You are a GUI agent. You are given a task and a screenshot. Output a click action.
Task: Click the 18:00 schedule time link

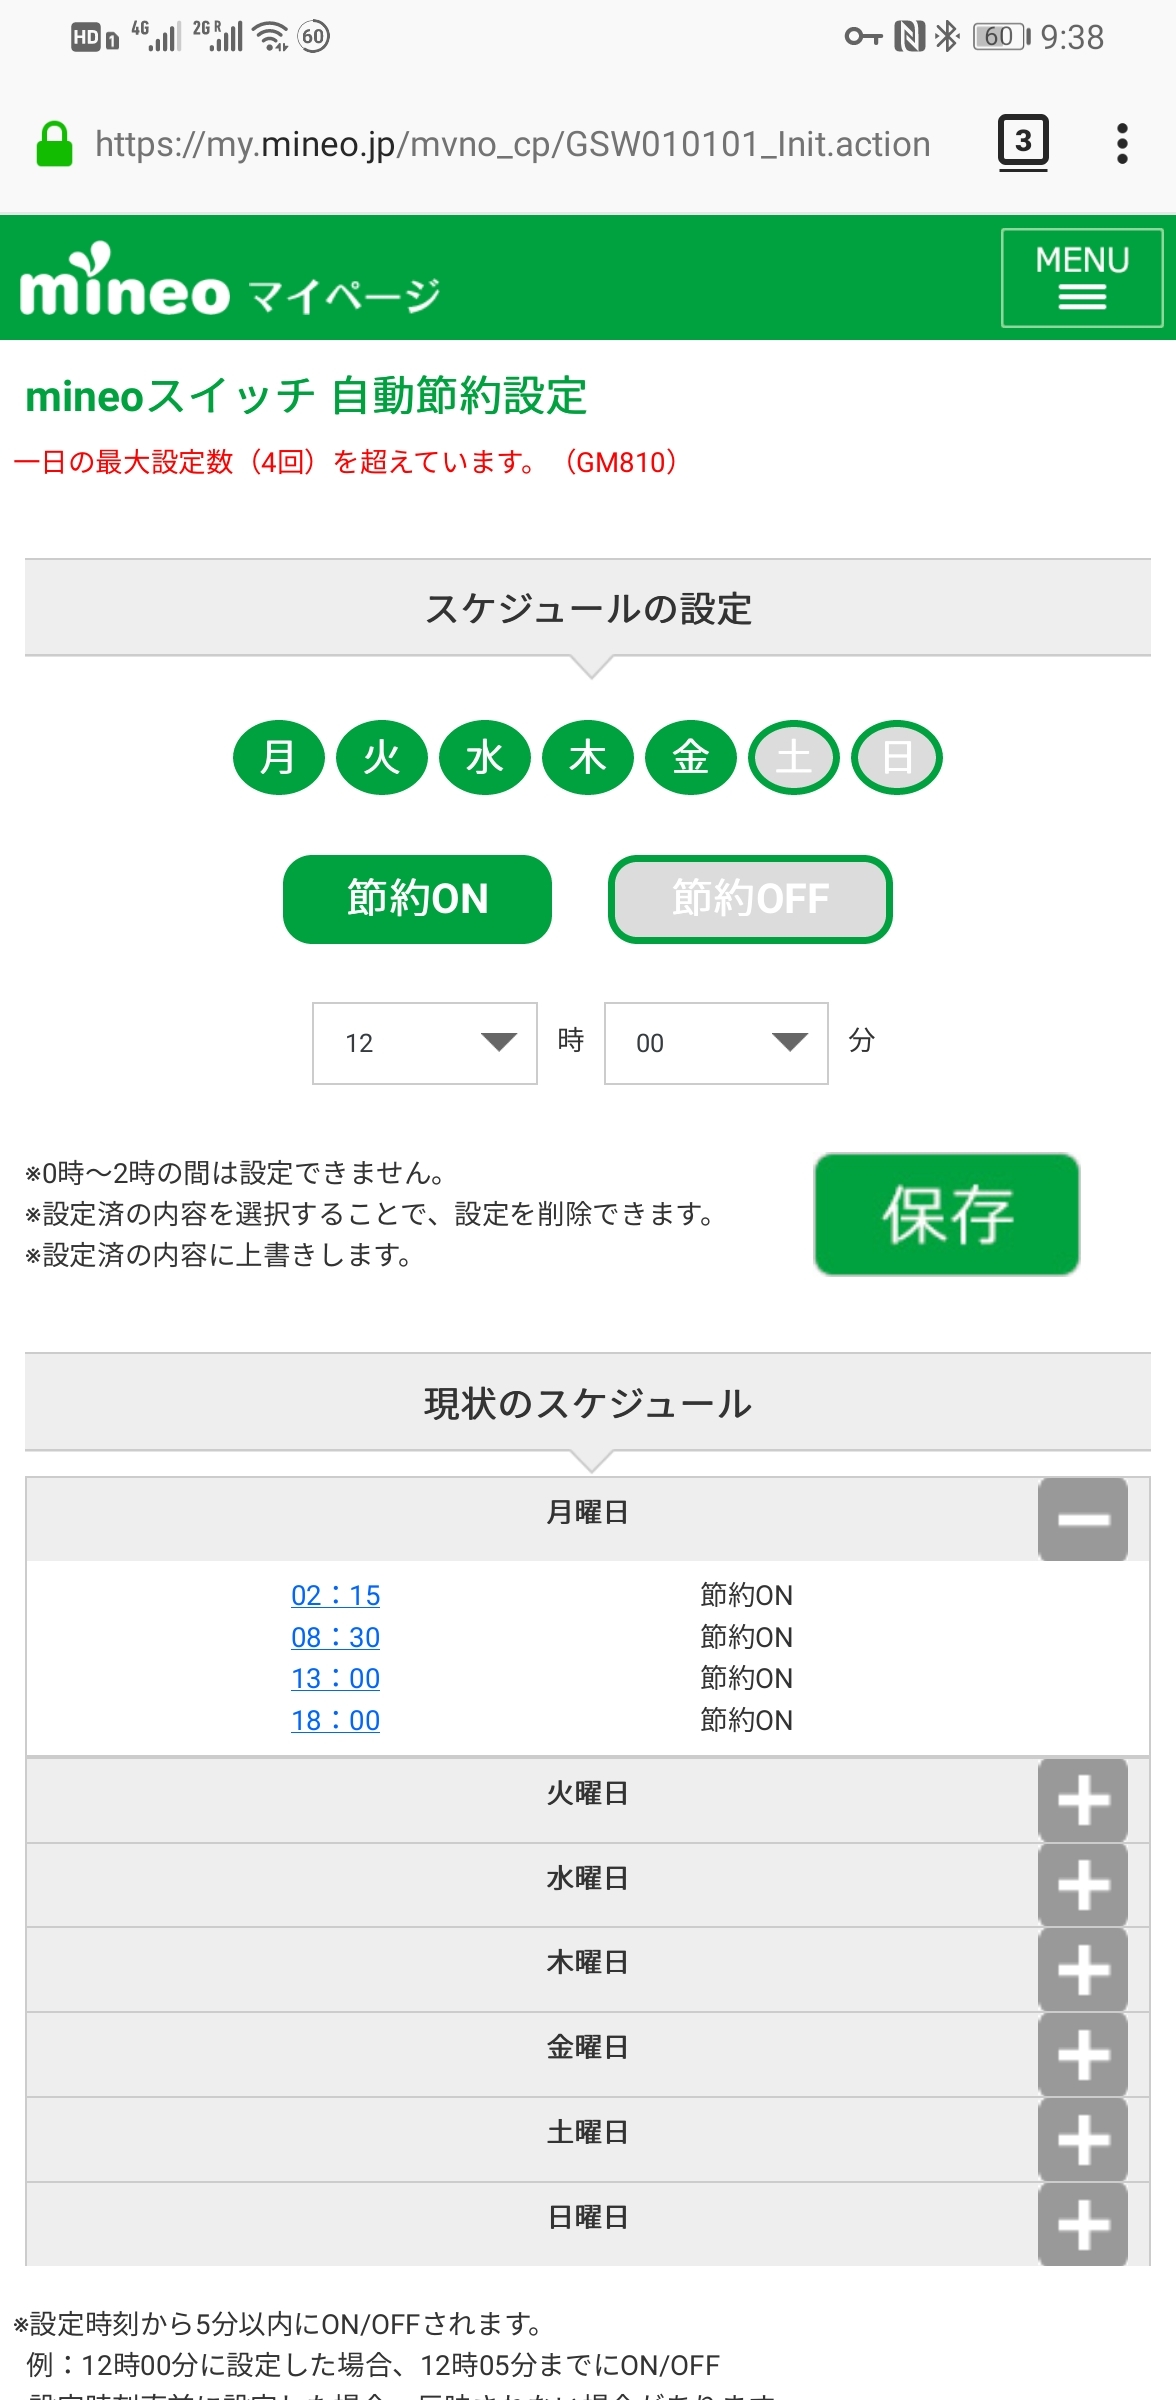(x=335, y=1720)
